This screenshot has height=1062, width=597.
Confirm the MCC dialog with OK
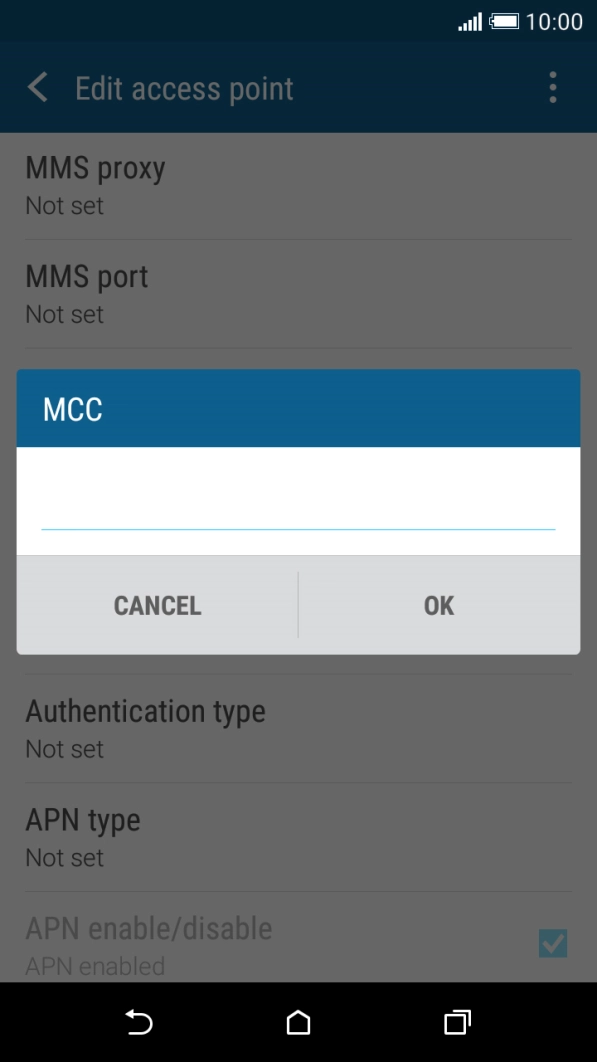(439, 605)
